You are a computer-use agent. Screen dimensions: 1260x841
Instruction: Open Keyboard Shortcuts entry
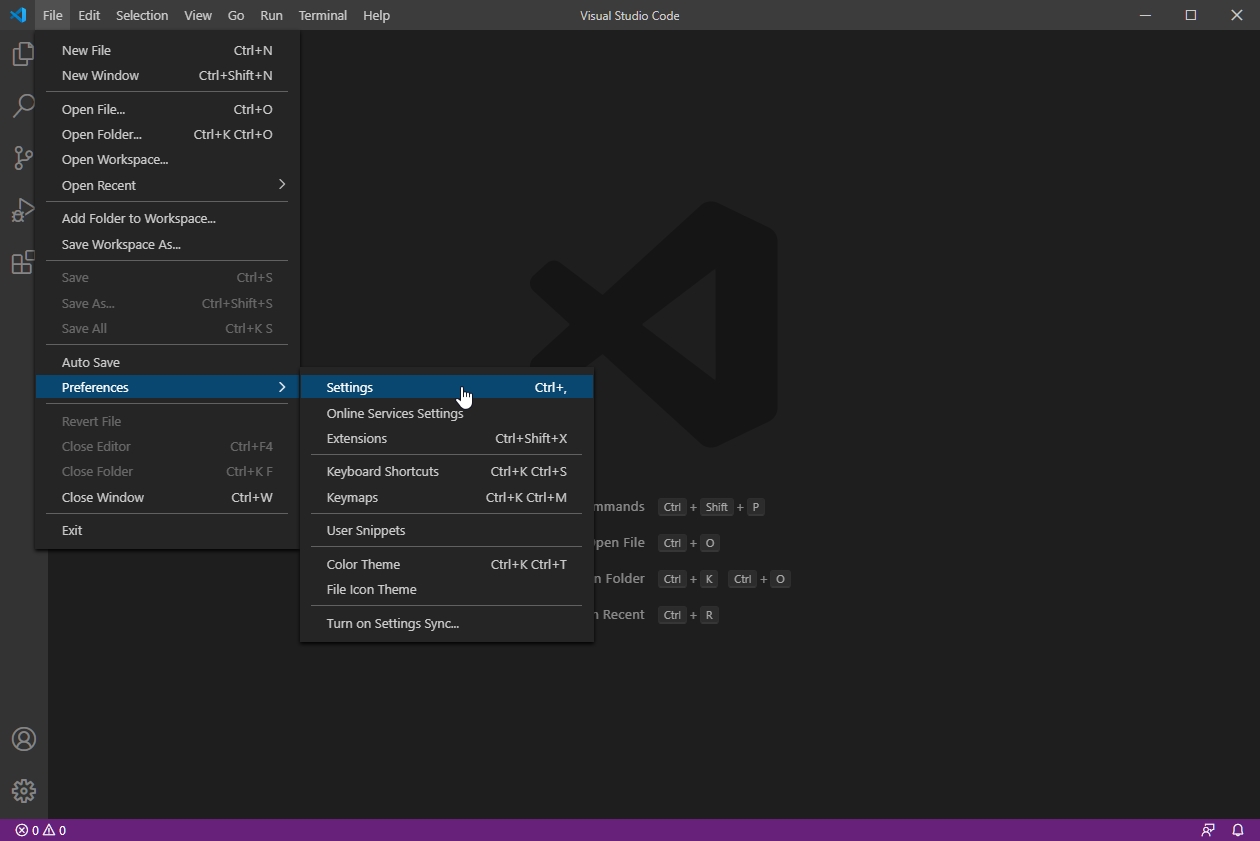447,471
